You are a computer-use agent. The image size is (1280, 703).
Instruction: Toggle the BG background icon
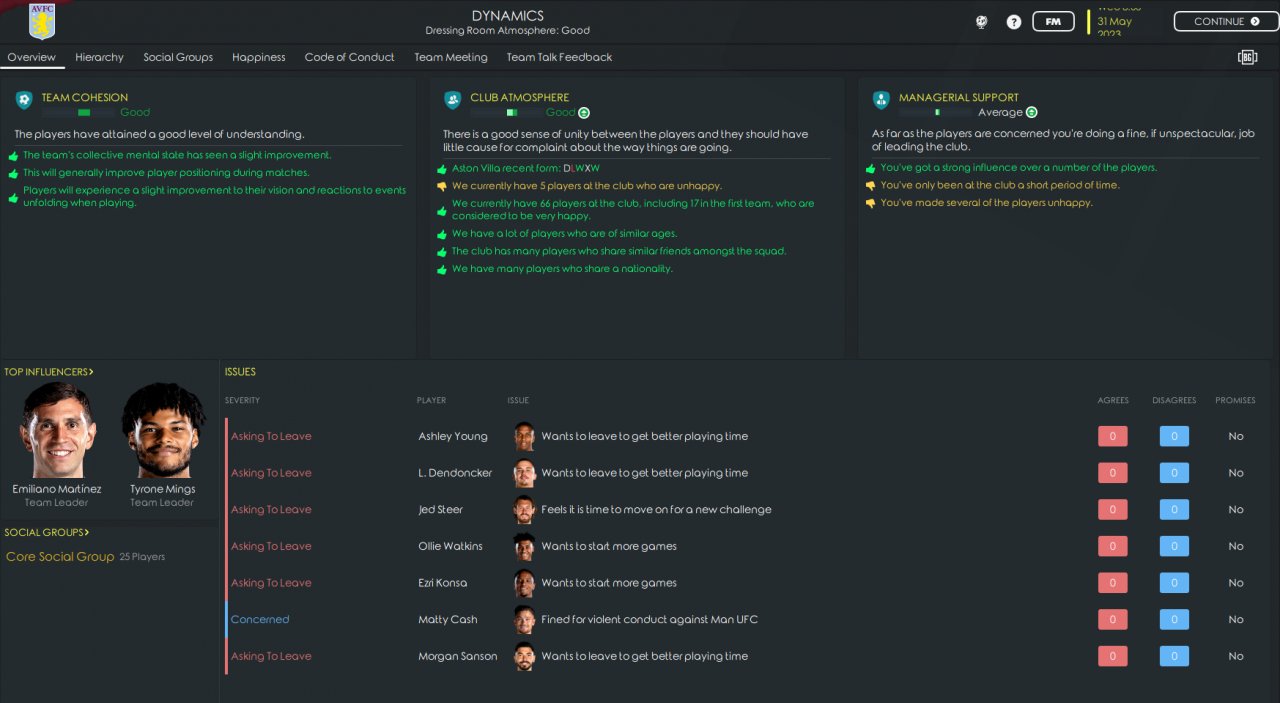[x=1247, y=58]
